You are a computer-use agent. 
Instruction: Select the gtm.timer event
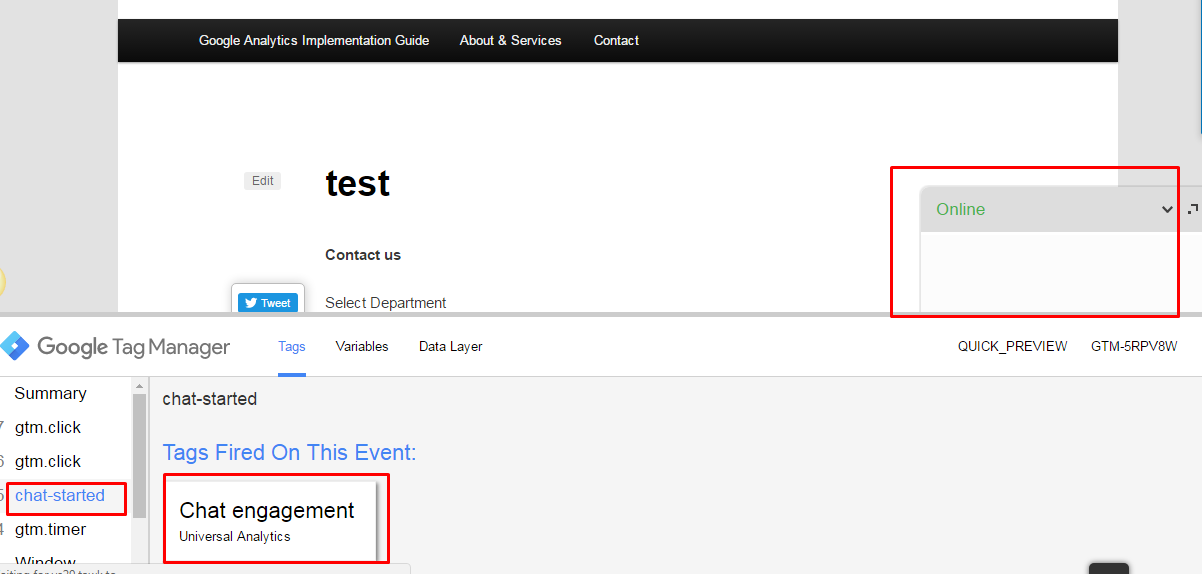[x=50, y=530]
